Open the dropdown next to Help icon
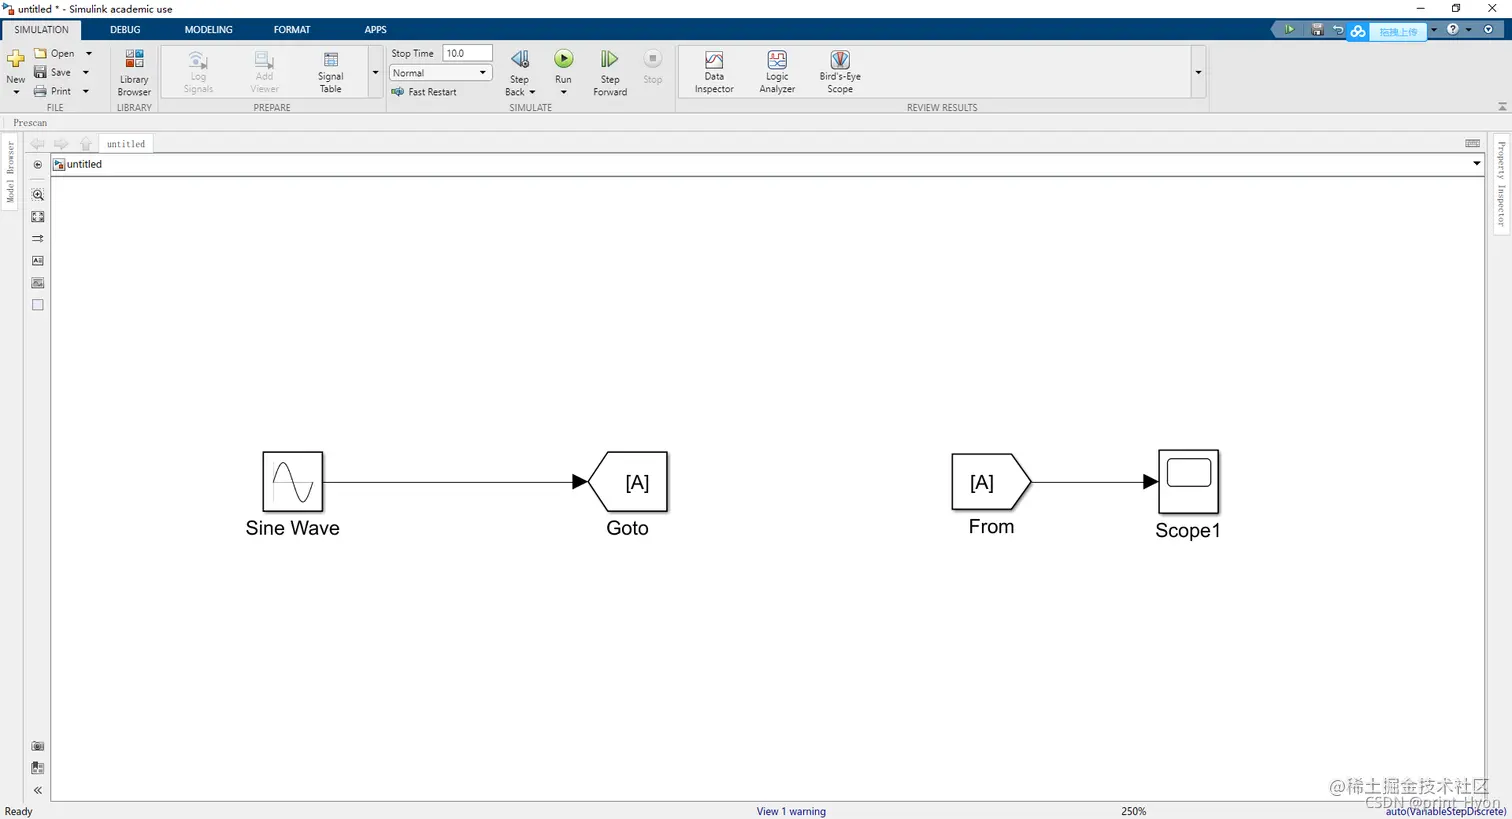The width and height of the screenshot is (1512, 819). pyautogui.click(x=1468, y=30)
